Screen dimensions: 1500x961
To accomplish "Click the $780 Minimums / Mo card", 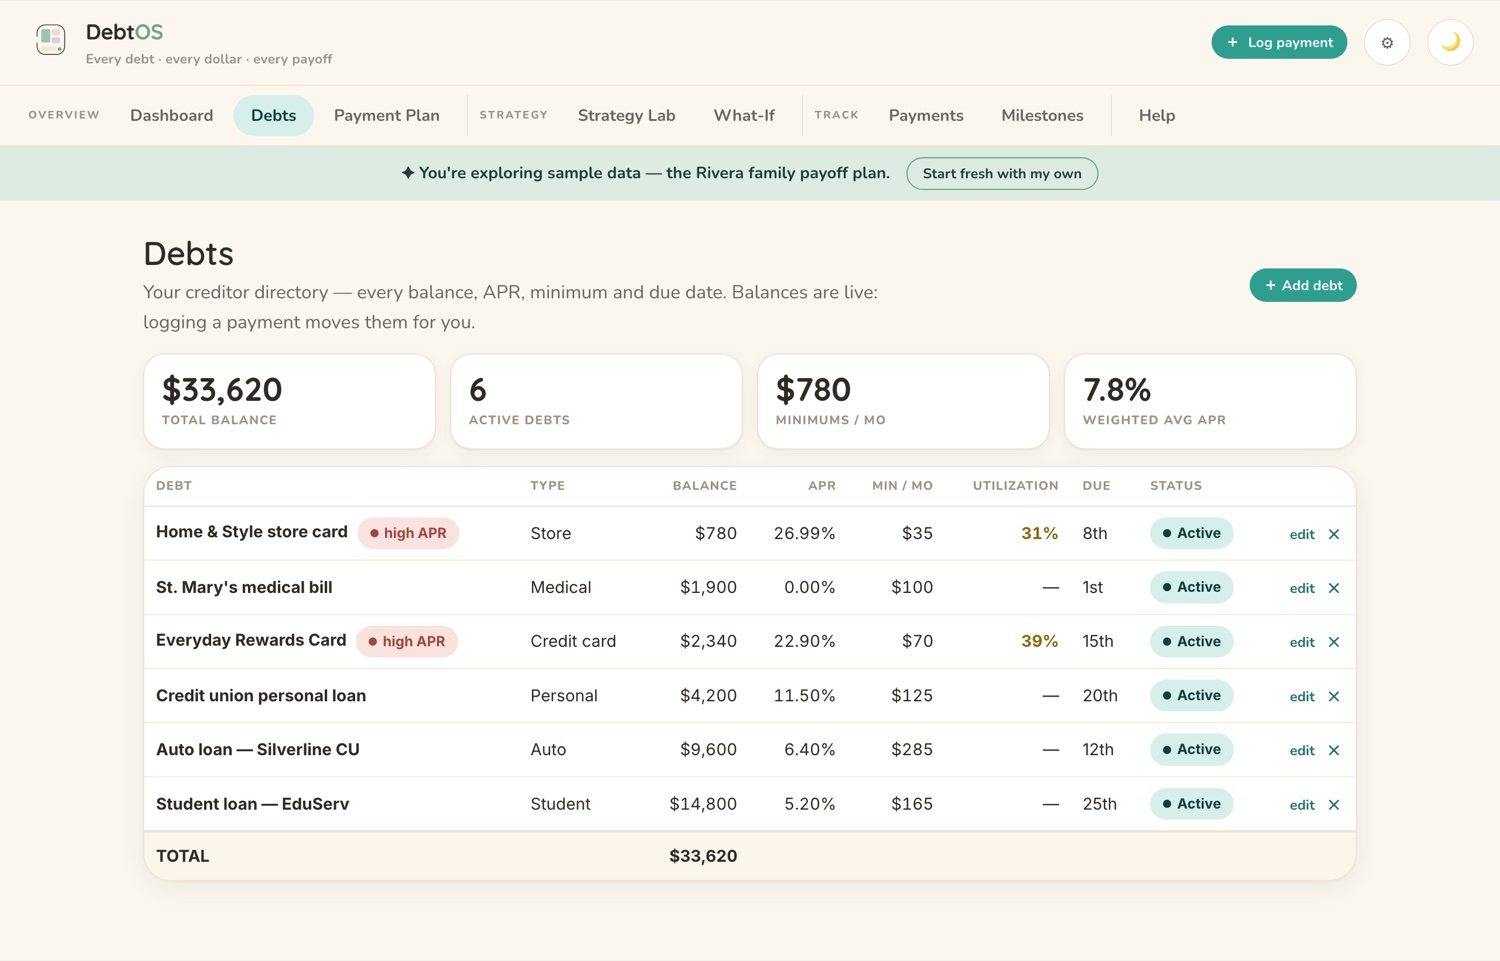I will tap(903, 401).
